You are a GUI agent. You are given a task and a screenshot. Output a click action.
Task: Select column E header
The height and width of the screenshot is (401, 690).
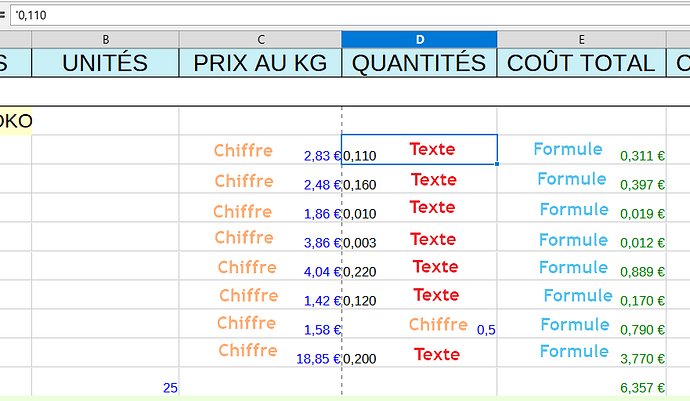[581, 39]
